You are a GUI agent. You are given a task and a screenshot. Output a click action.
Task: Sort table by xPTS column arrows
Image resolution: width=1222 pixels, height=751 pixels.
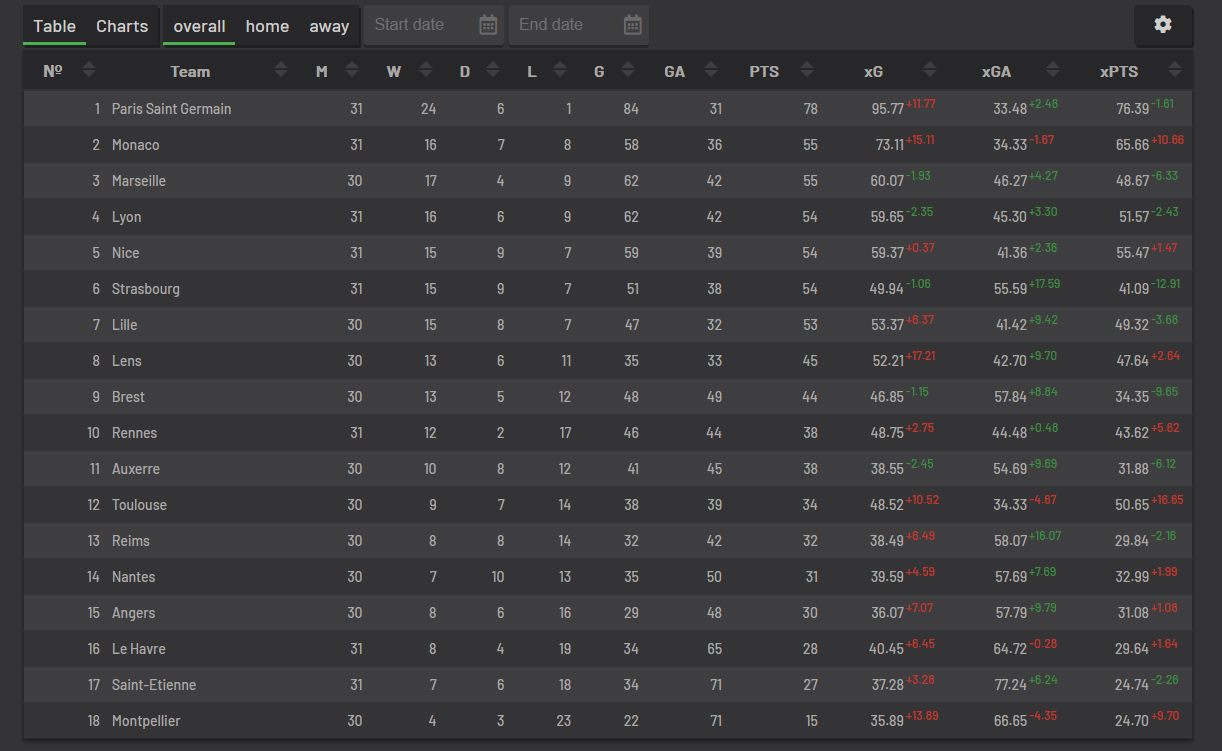click(x=1174, y=70)
